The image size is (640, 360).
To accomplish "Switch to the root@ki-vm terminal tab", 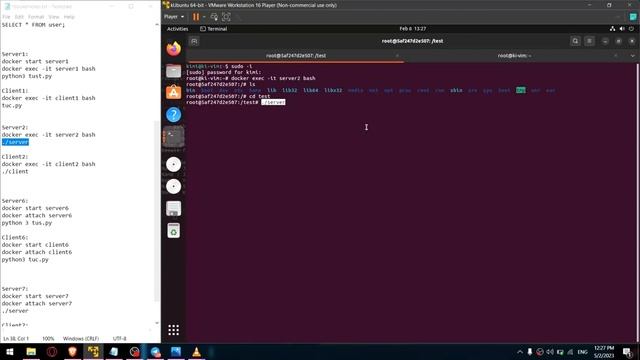I will click(514, 56).
